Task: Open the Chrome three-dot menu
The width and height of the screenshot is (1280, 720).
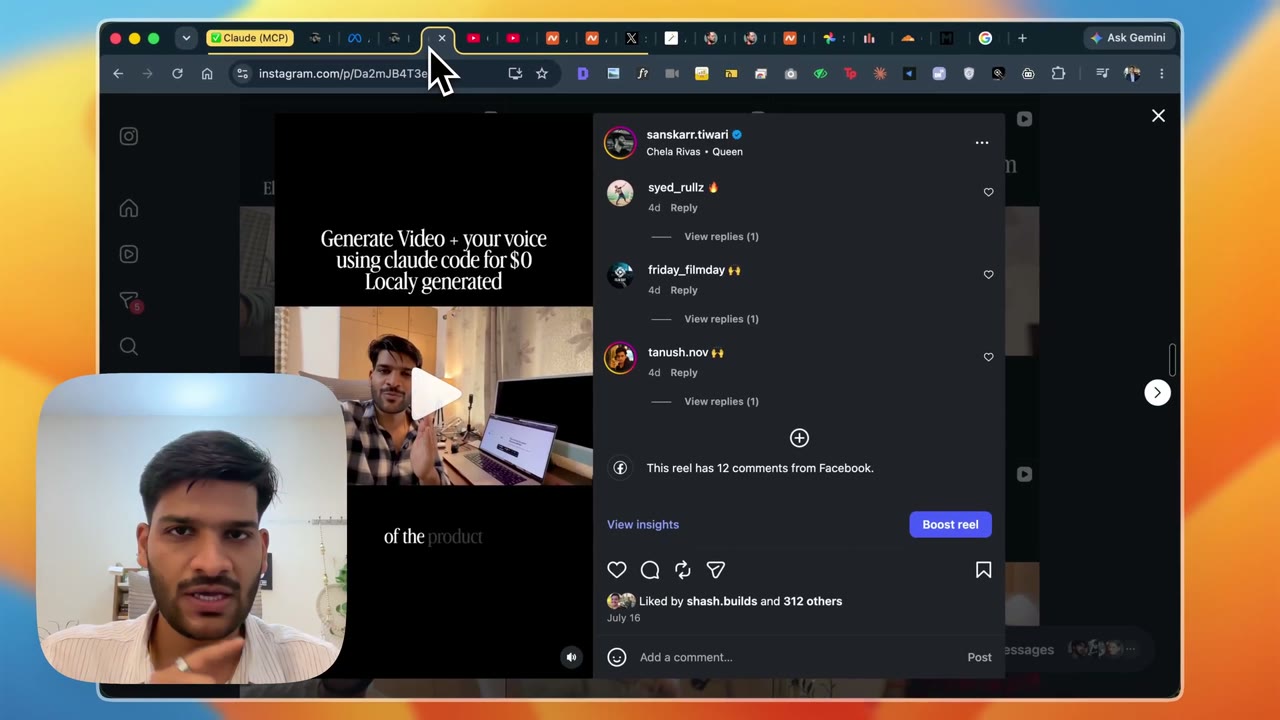Action: coord(1161,73)
